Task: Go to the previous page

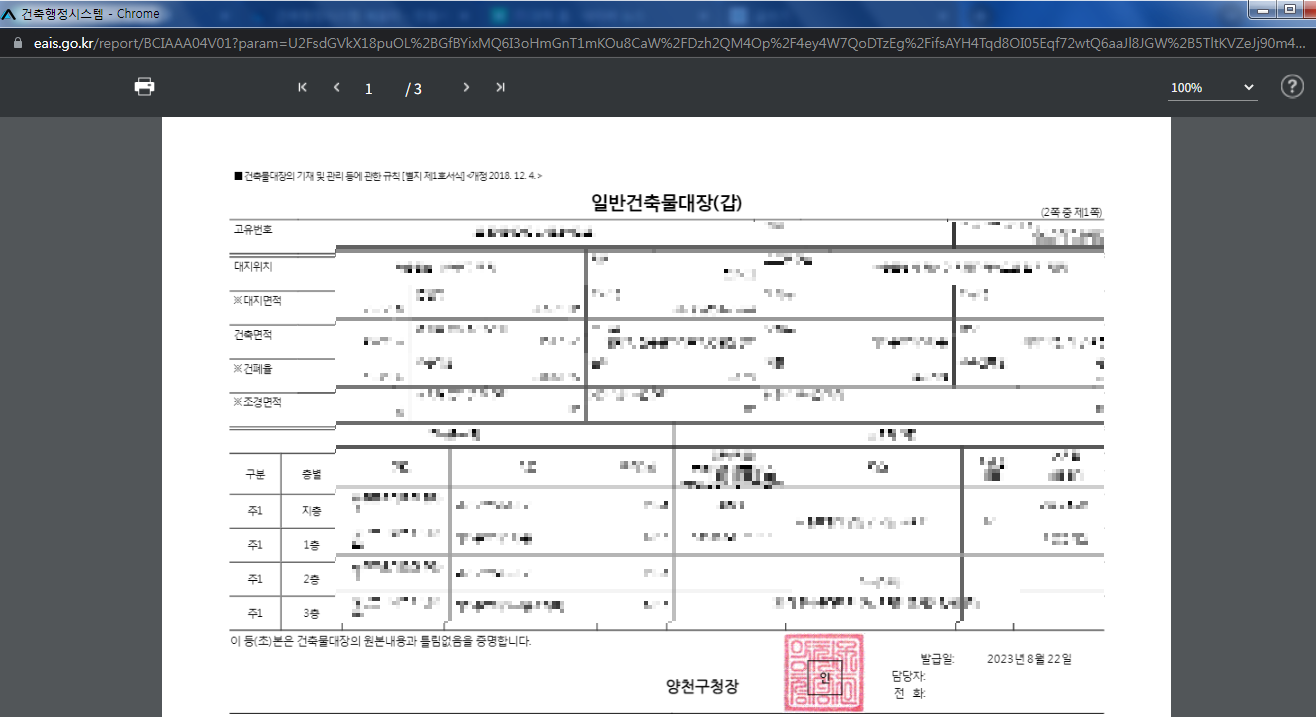Action: [x=337, y=87]
